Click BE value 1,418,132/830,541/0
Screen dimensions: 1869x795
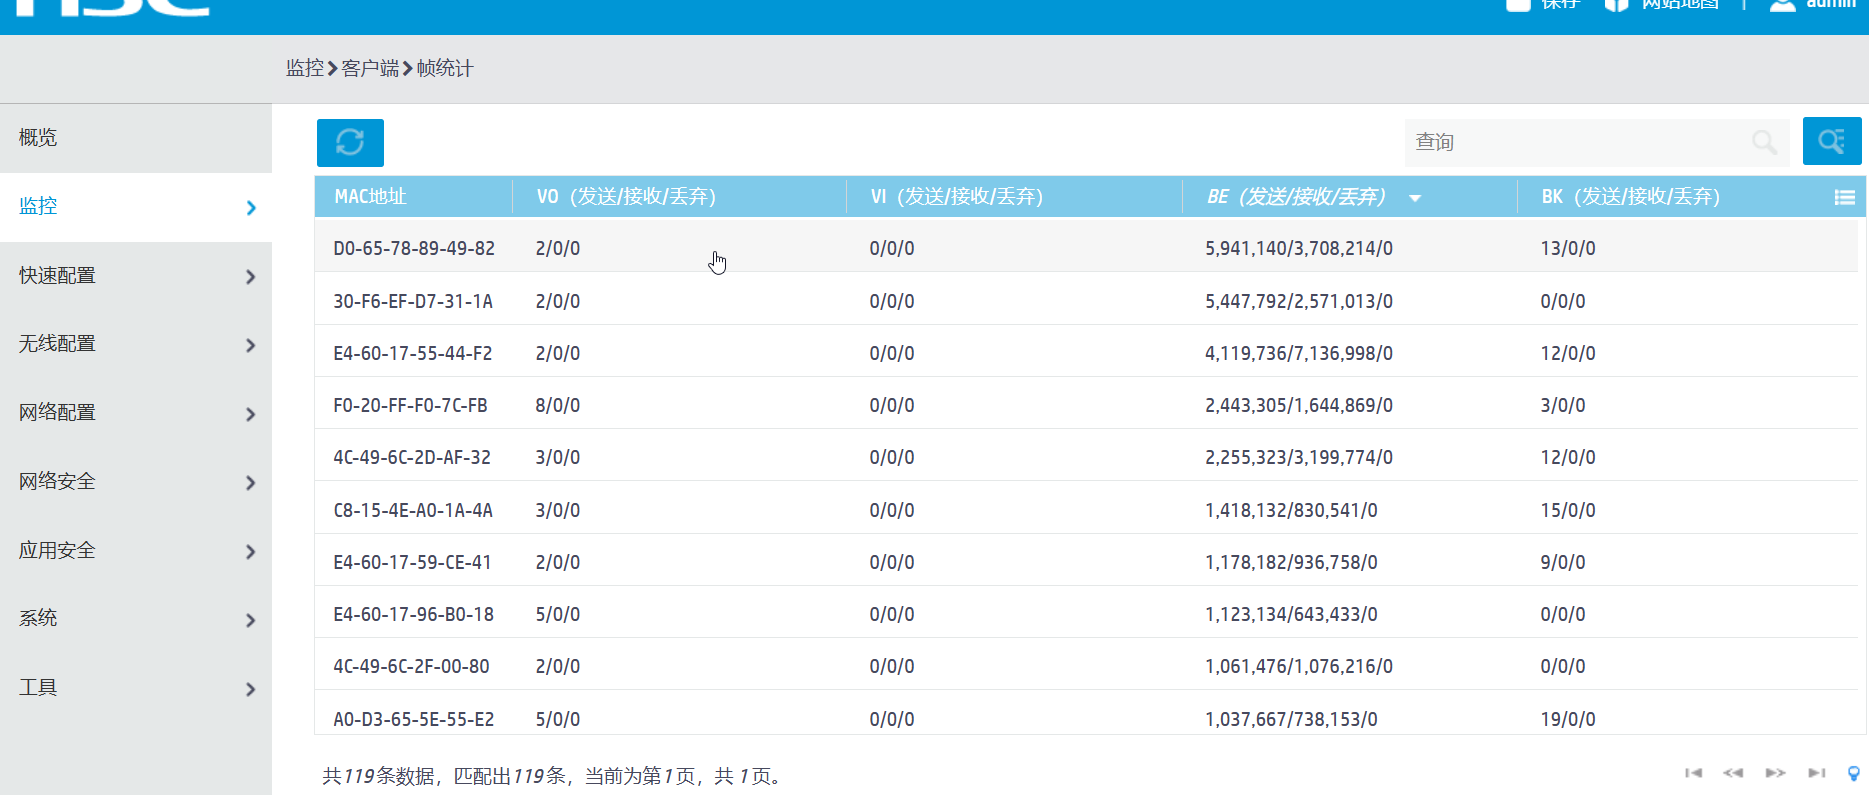tap(1291, 510)
